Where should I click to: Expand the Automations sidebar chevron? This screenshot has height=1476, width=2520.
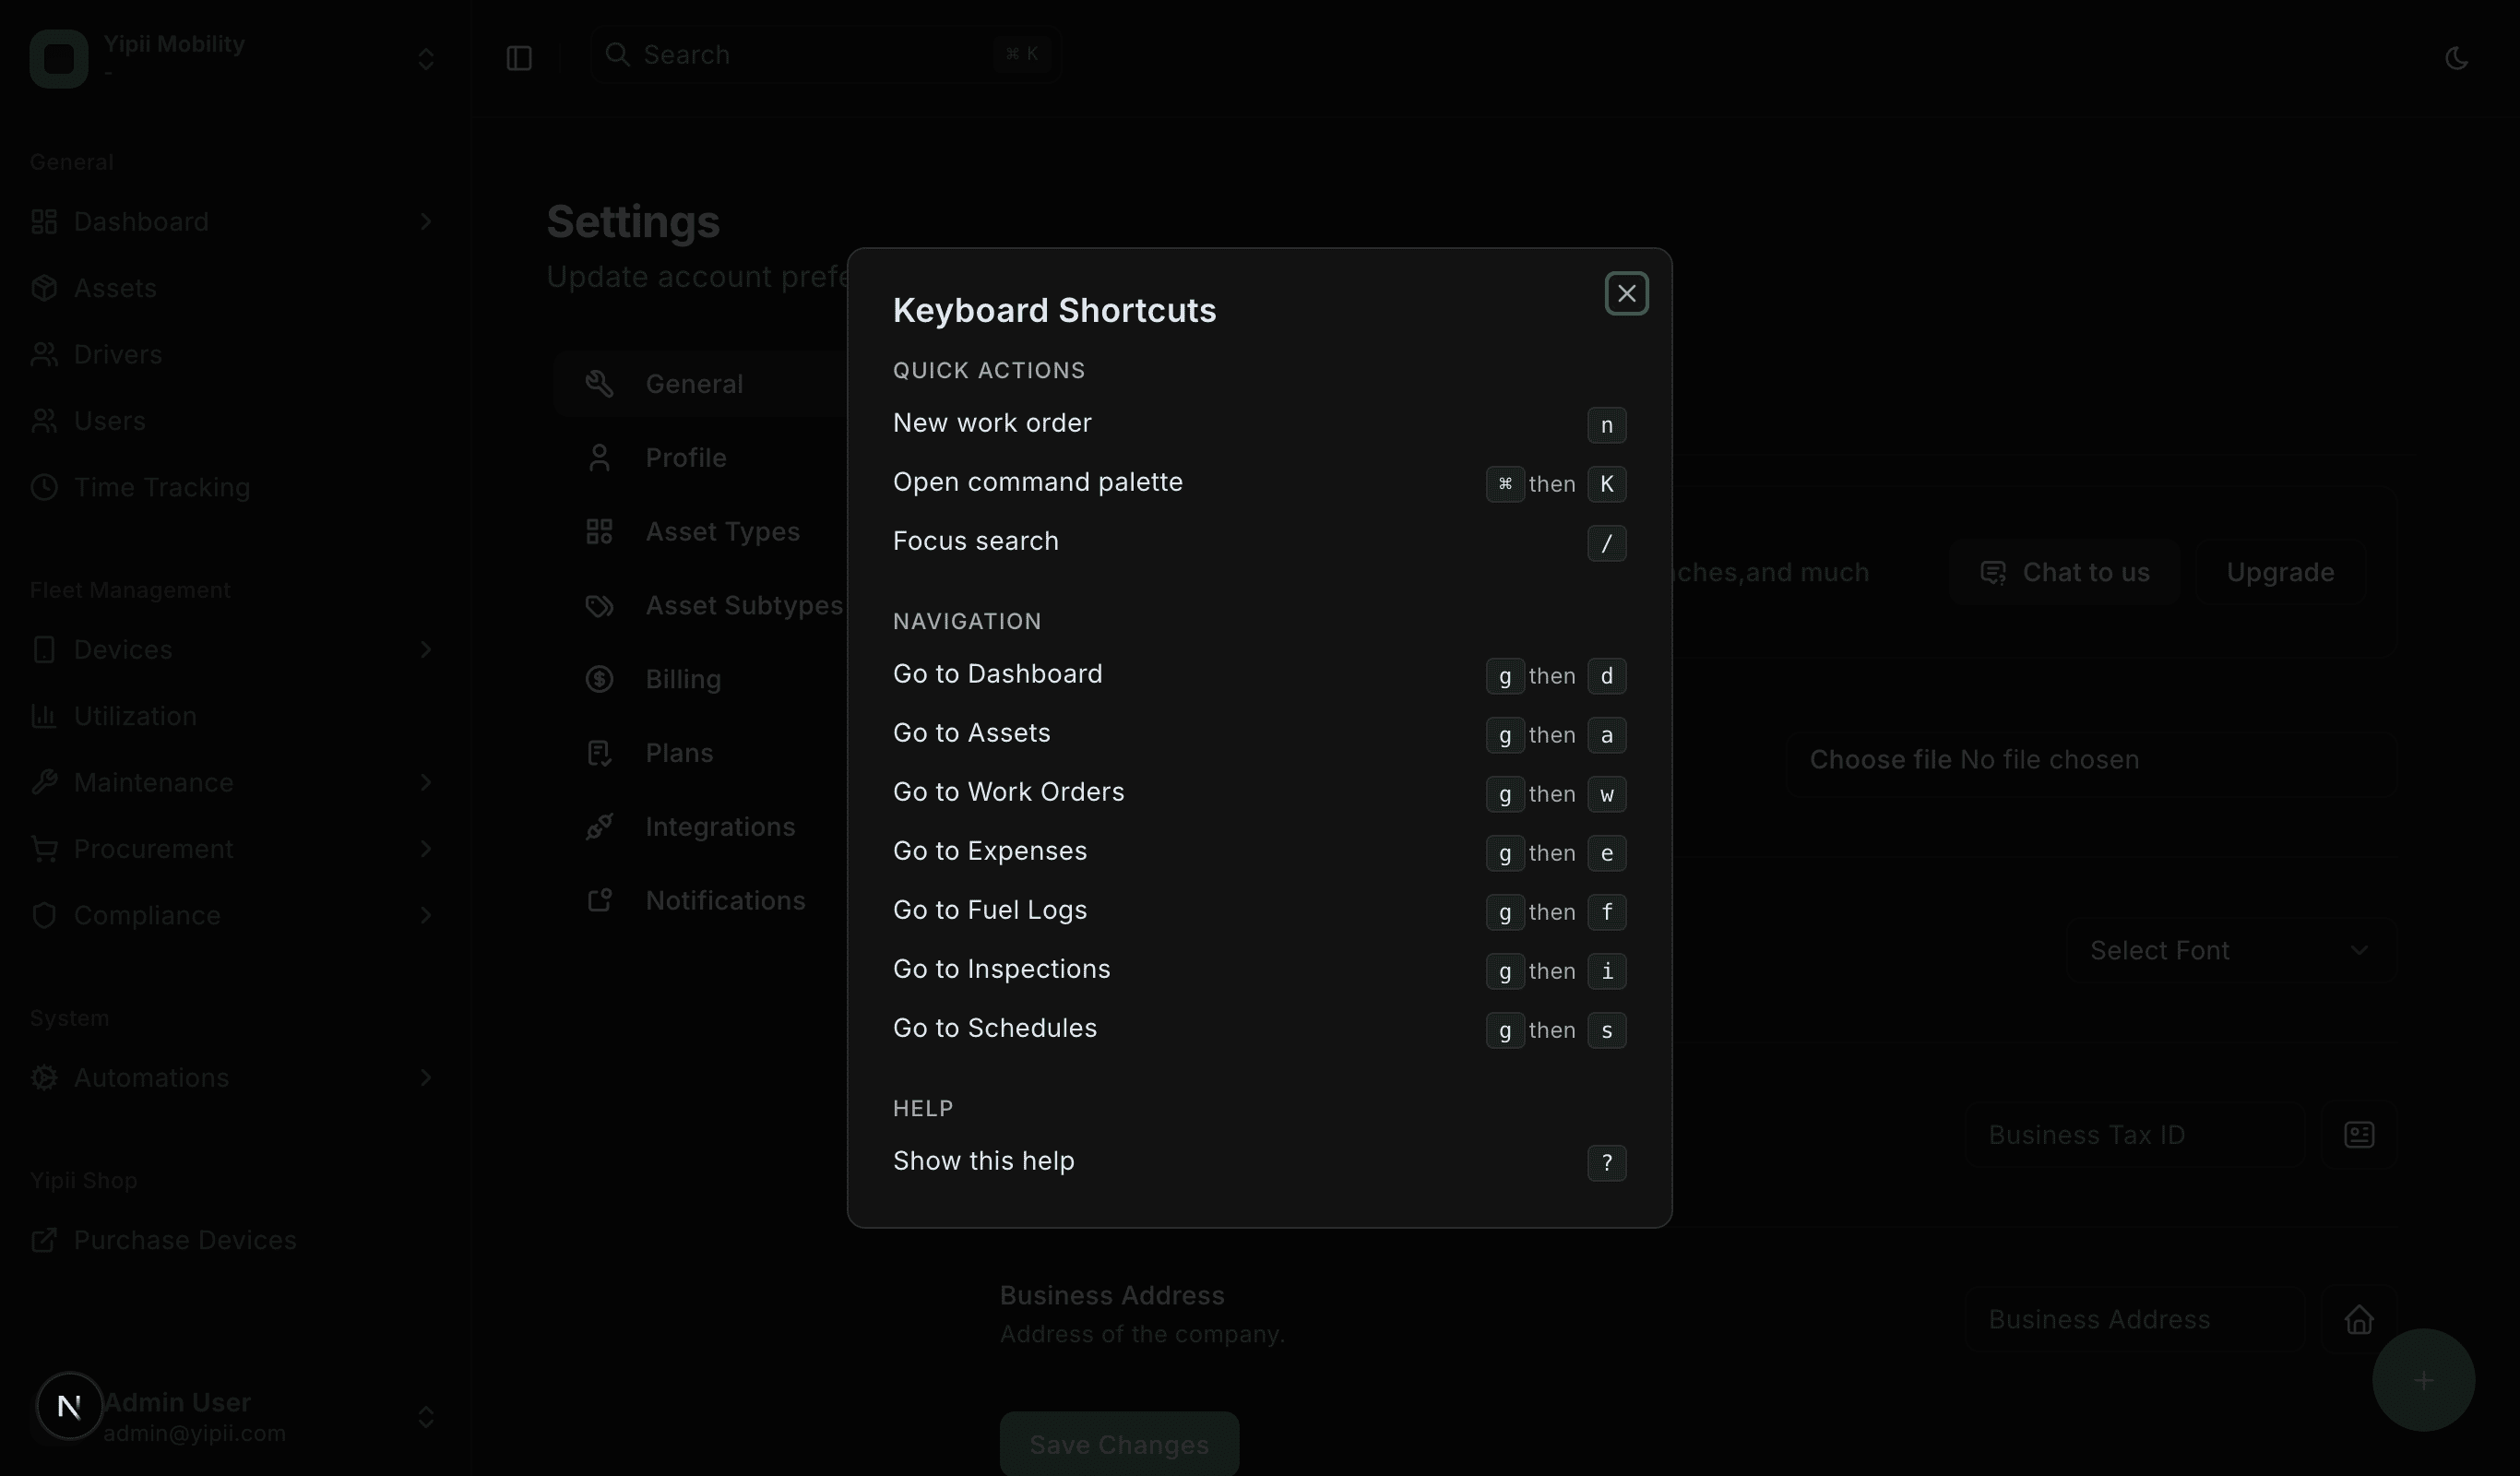pos(426,1078)
